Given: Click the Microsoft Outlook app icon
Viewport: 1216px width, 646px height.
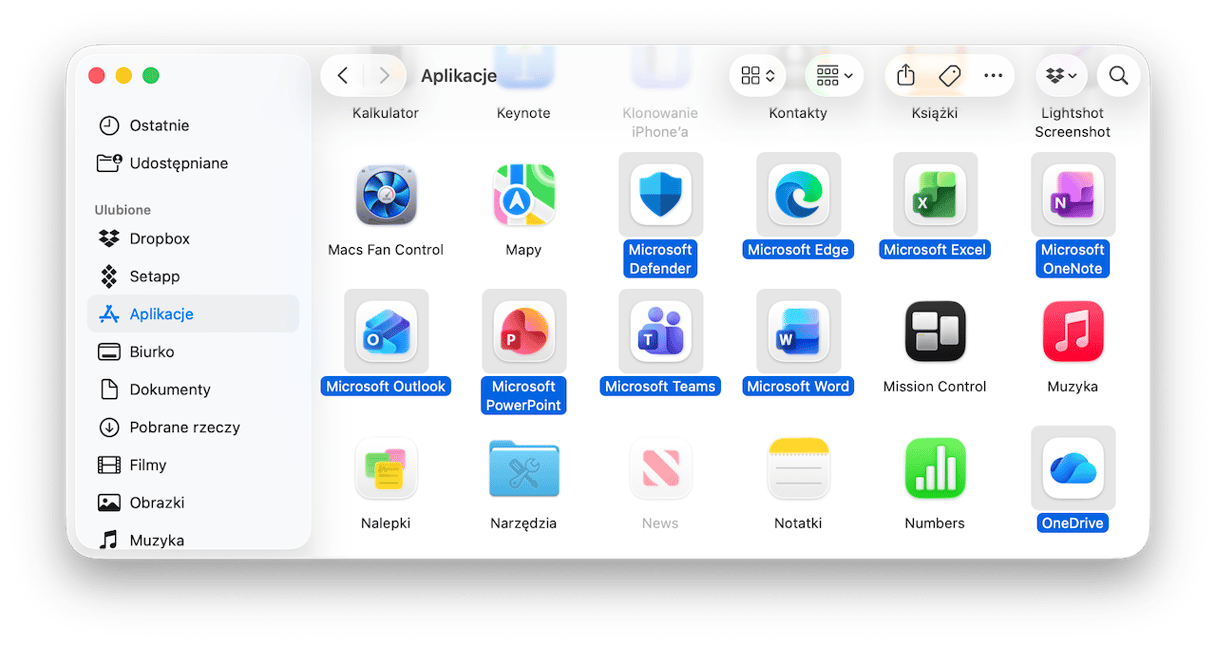Looking at the screenshot, I should [x=386, y=332].
